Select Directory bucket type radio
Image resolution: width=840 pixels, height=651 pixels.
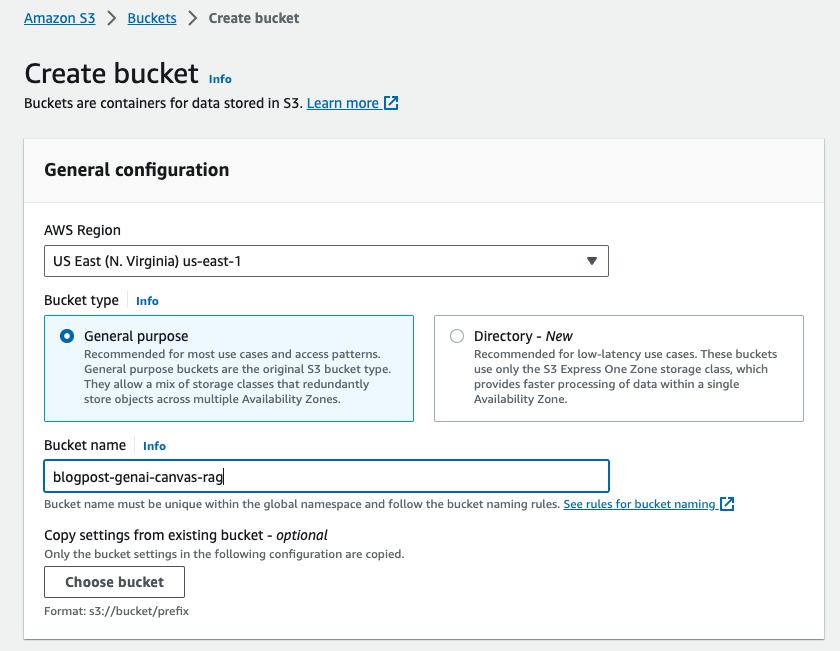pyautogui.click(x=457, y=336)
